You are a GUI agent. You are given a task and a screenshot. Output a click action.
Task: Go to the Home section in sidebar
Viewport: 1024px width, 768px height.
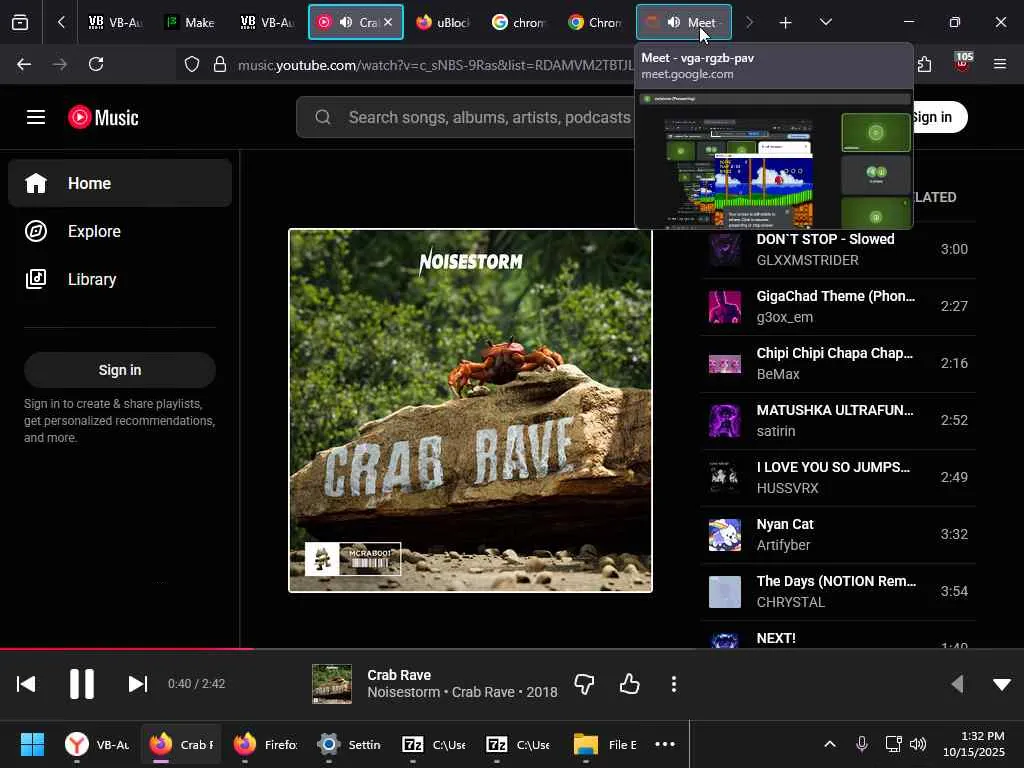pos(120,184)
